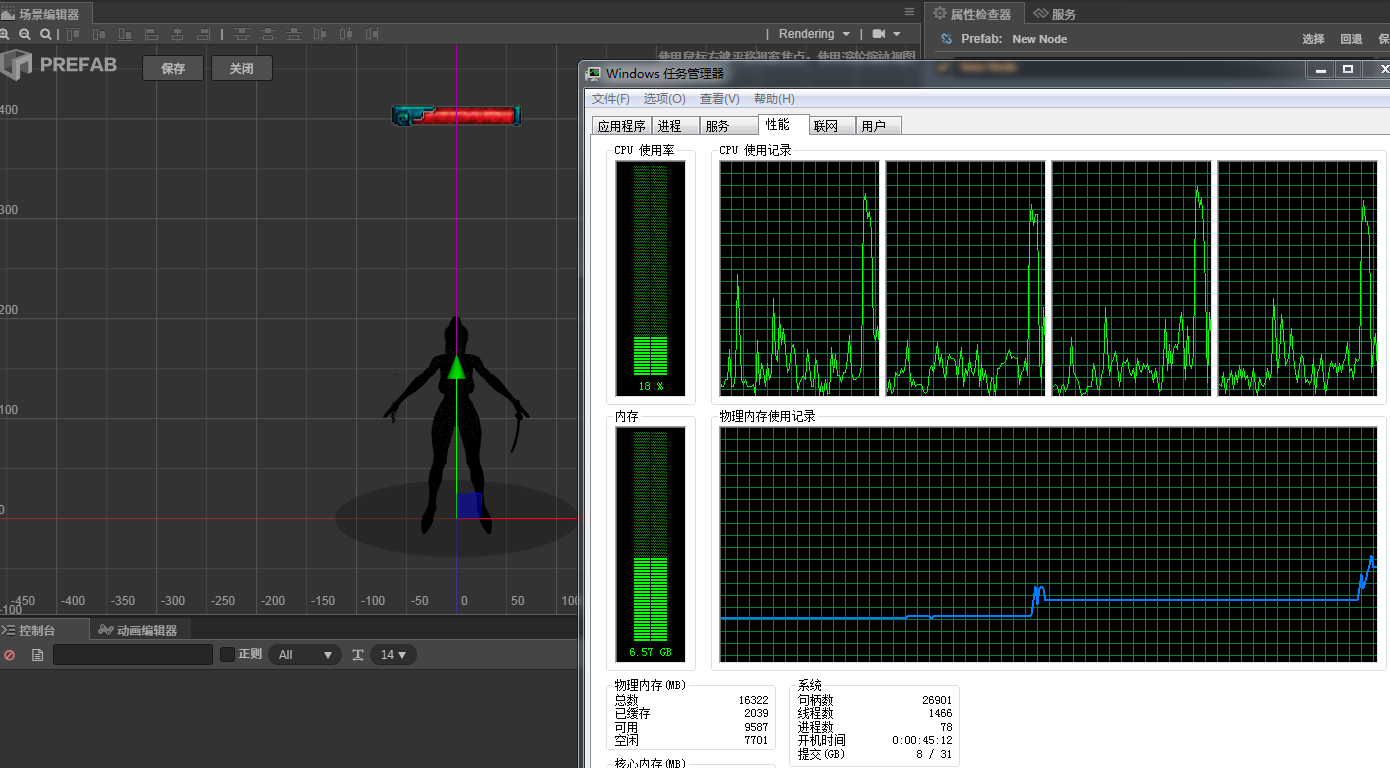Click the scene editor panel menu icon
This screenshot has width=1390, height=768.
pyautogui.click(x=908, y=12)
